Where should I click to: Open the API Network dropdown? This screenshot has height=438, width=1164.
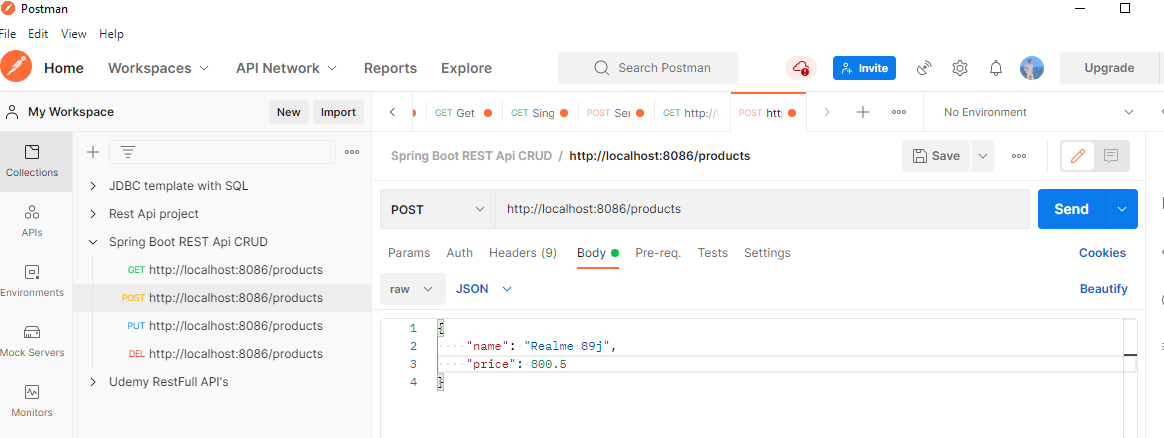[287, 68]
